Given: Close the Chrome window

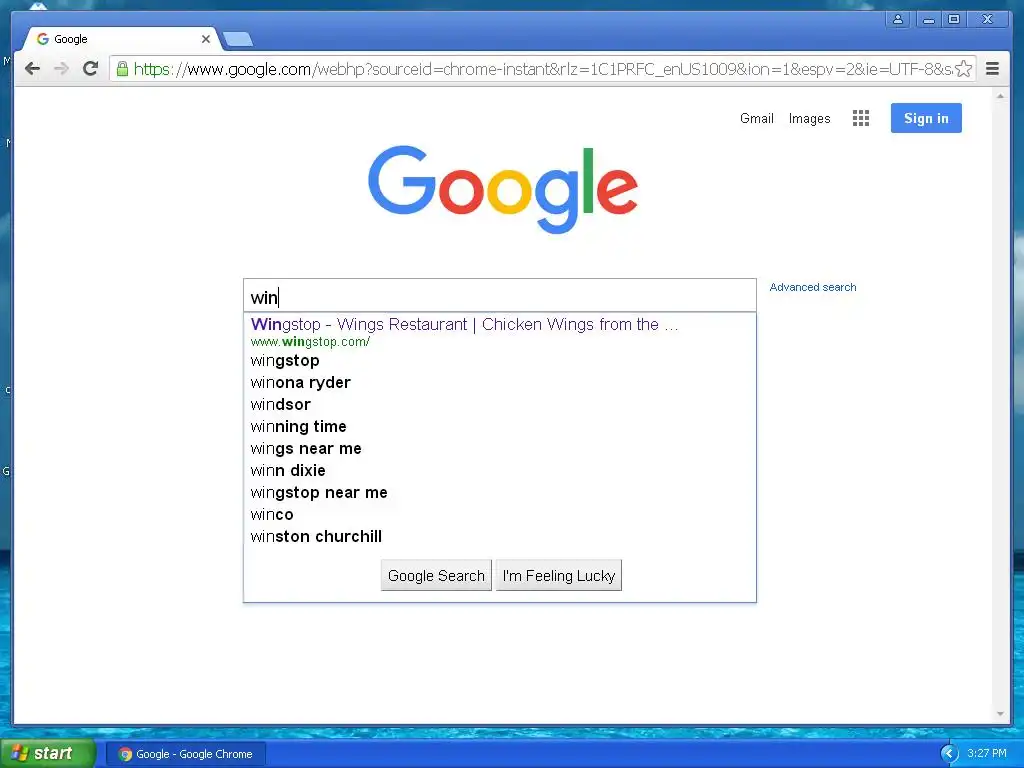Looking at the screenshot, I should (x=988, y=19).
